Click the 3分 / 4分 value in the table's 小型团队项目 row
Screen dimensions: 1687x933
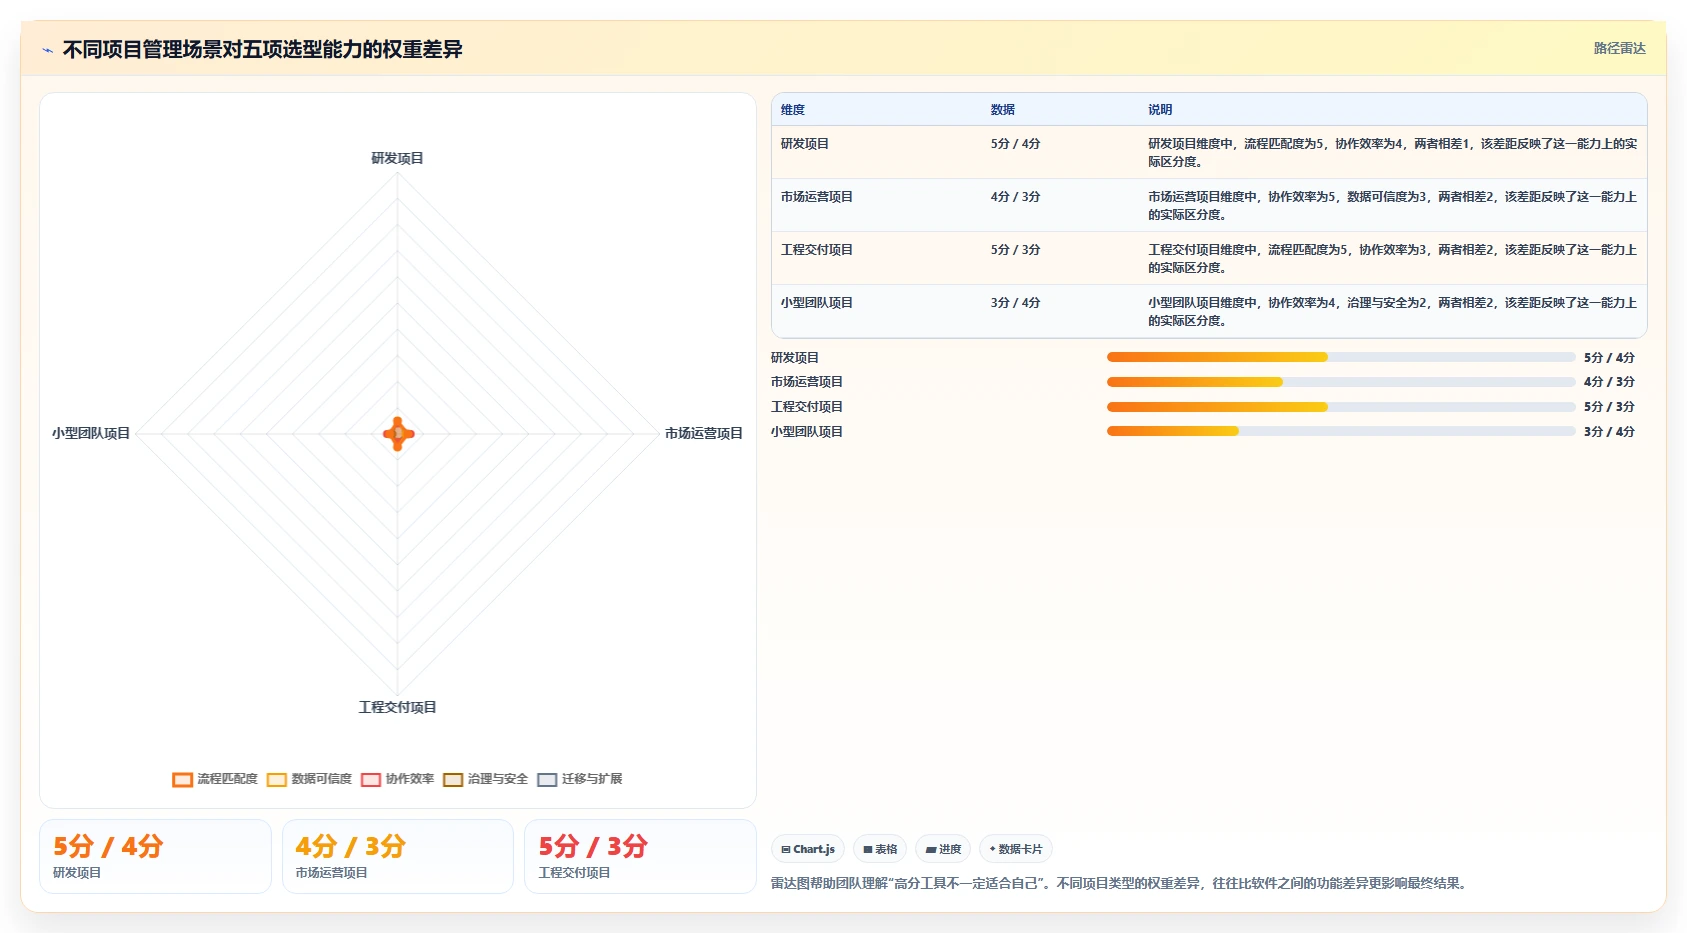click(1016, 303)
